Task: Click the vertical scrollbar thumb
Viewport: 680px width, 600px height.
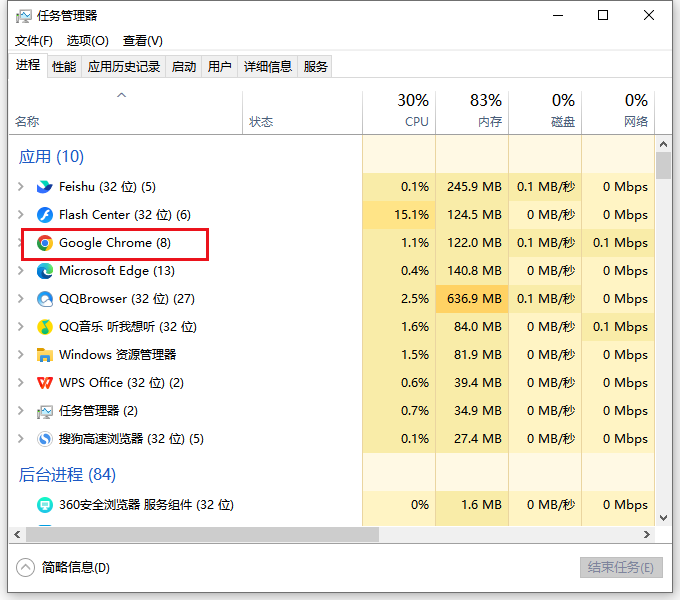Action: [x=663, y=165]
